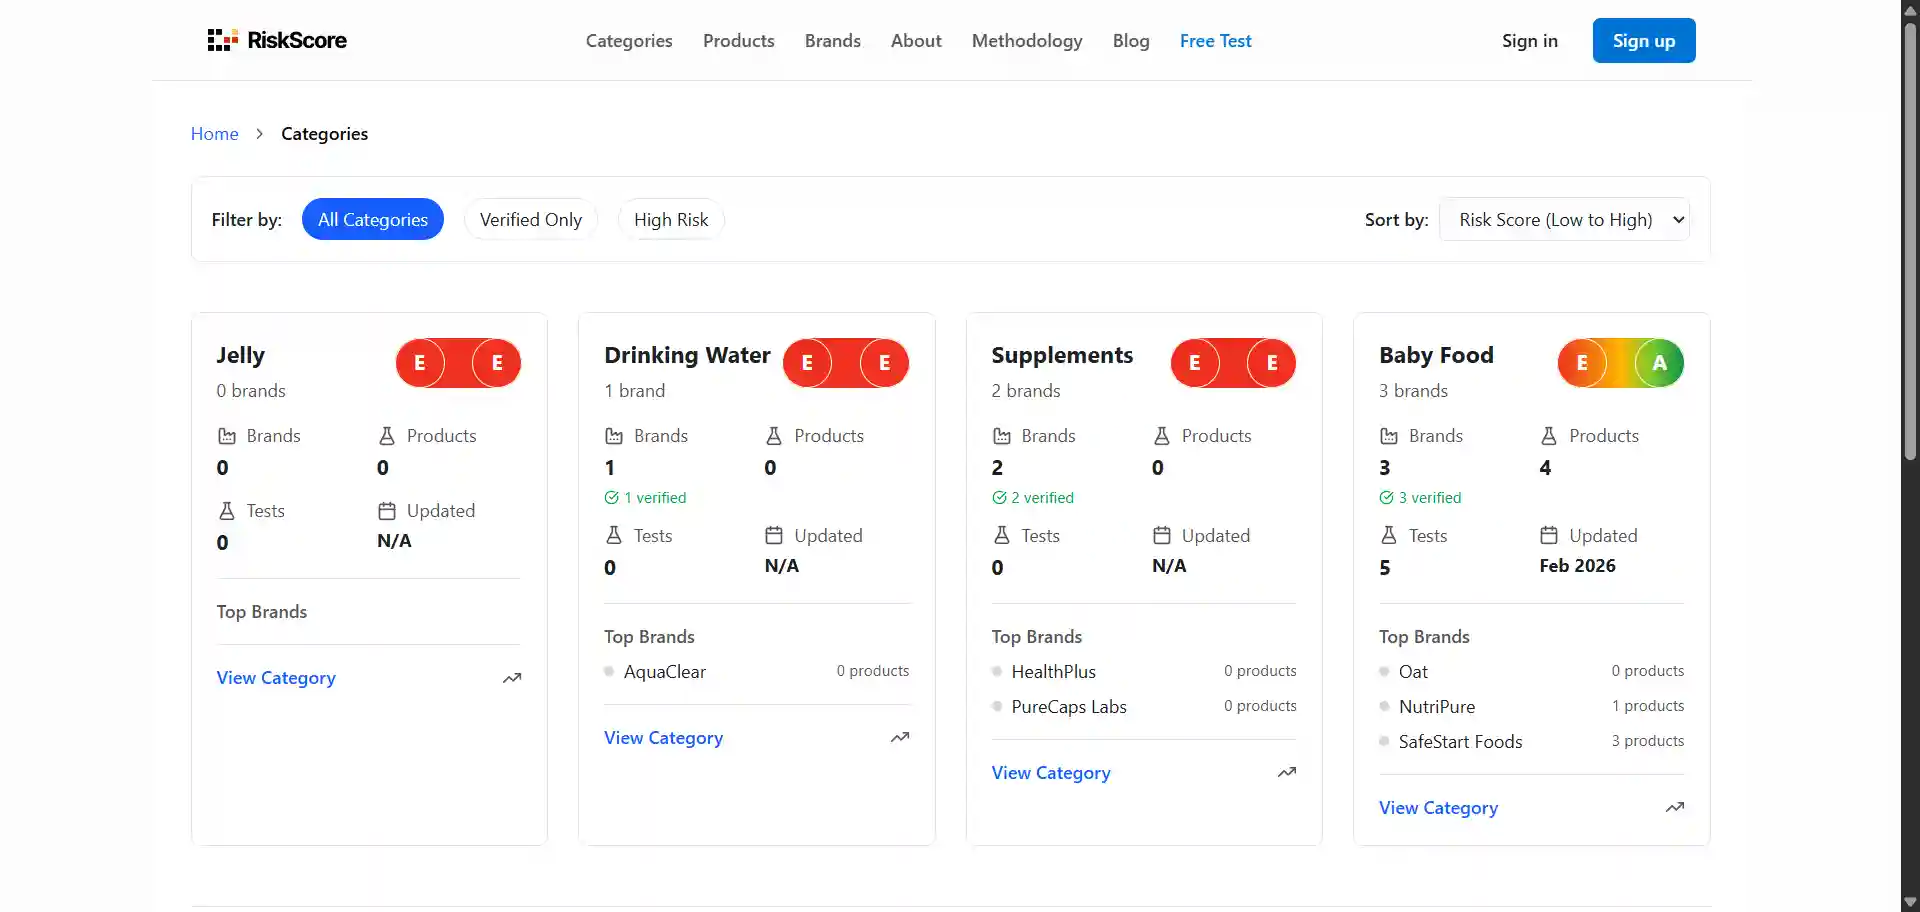Image resolution: width=1920 pixels, height=912 pixels.
Task: Click the Brands factory icon in Jelly card
Action: tap(227, 436)
